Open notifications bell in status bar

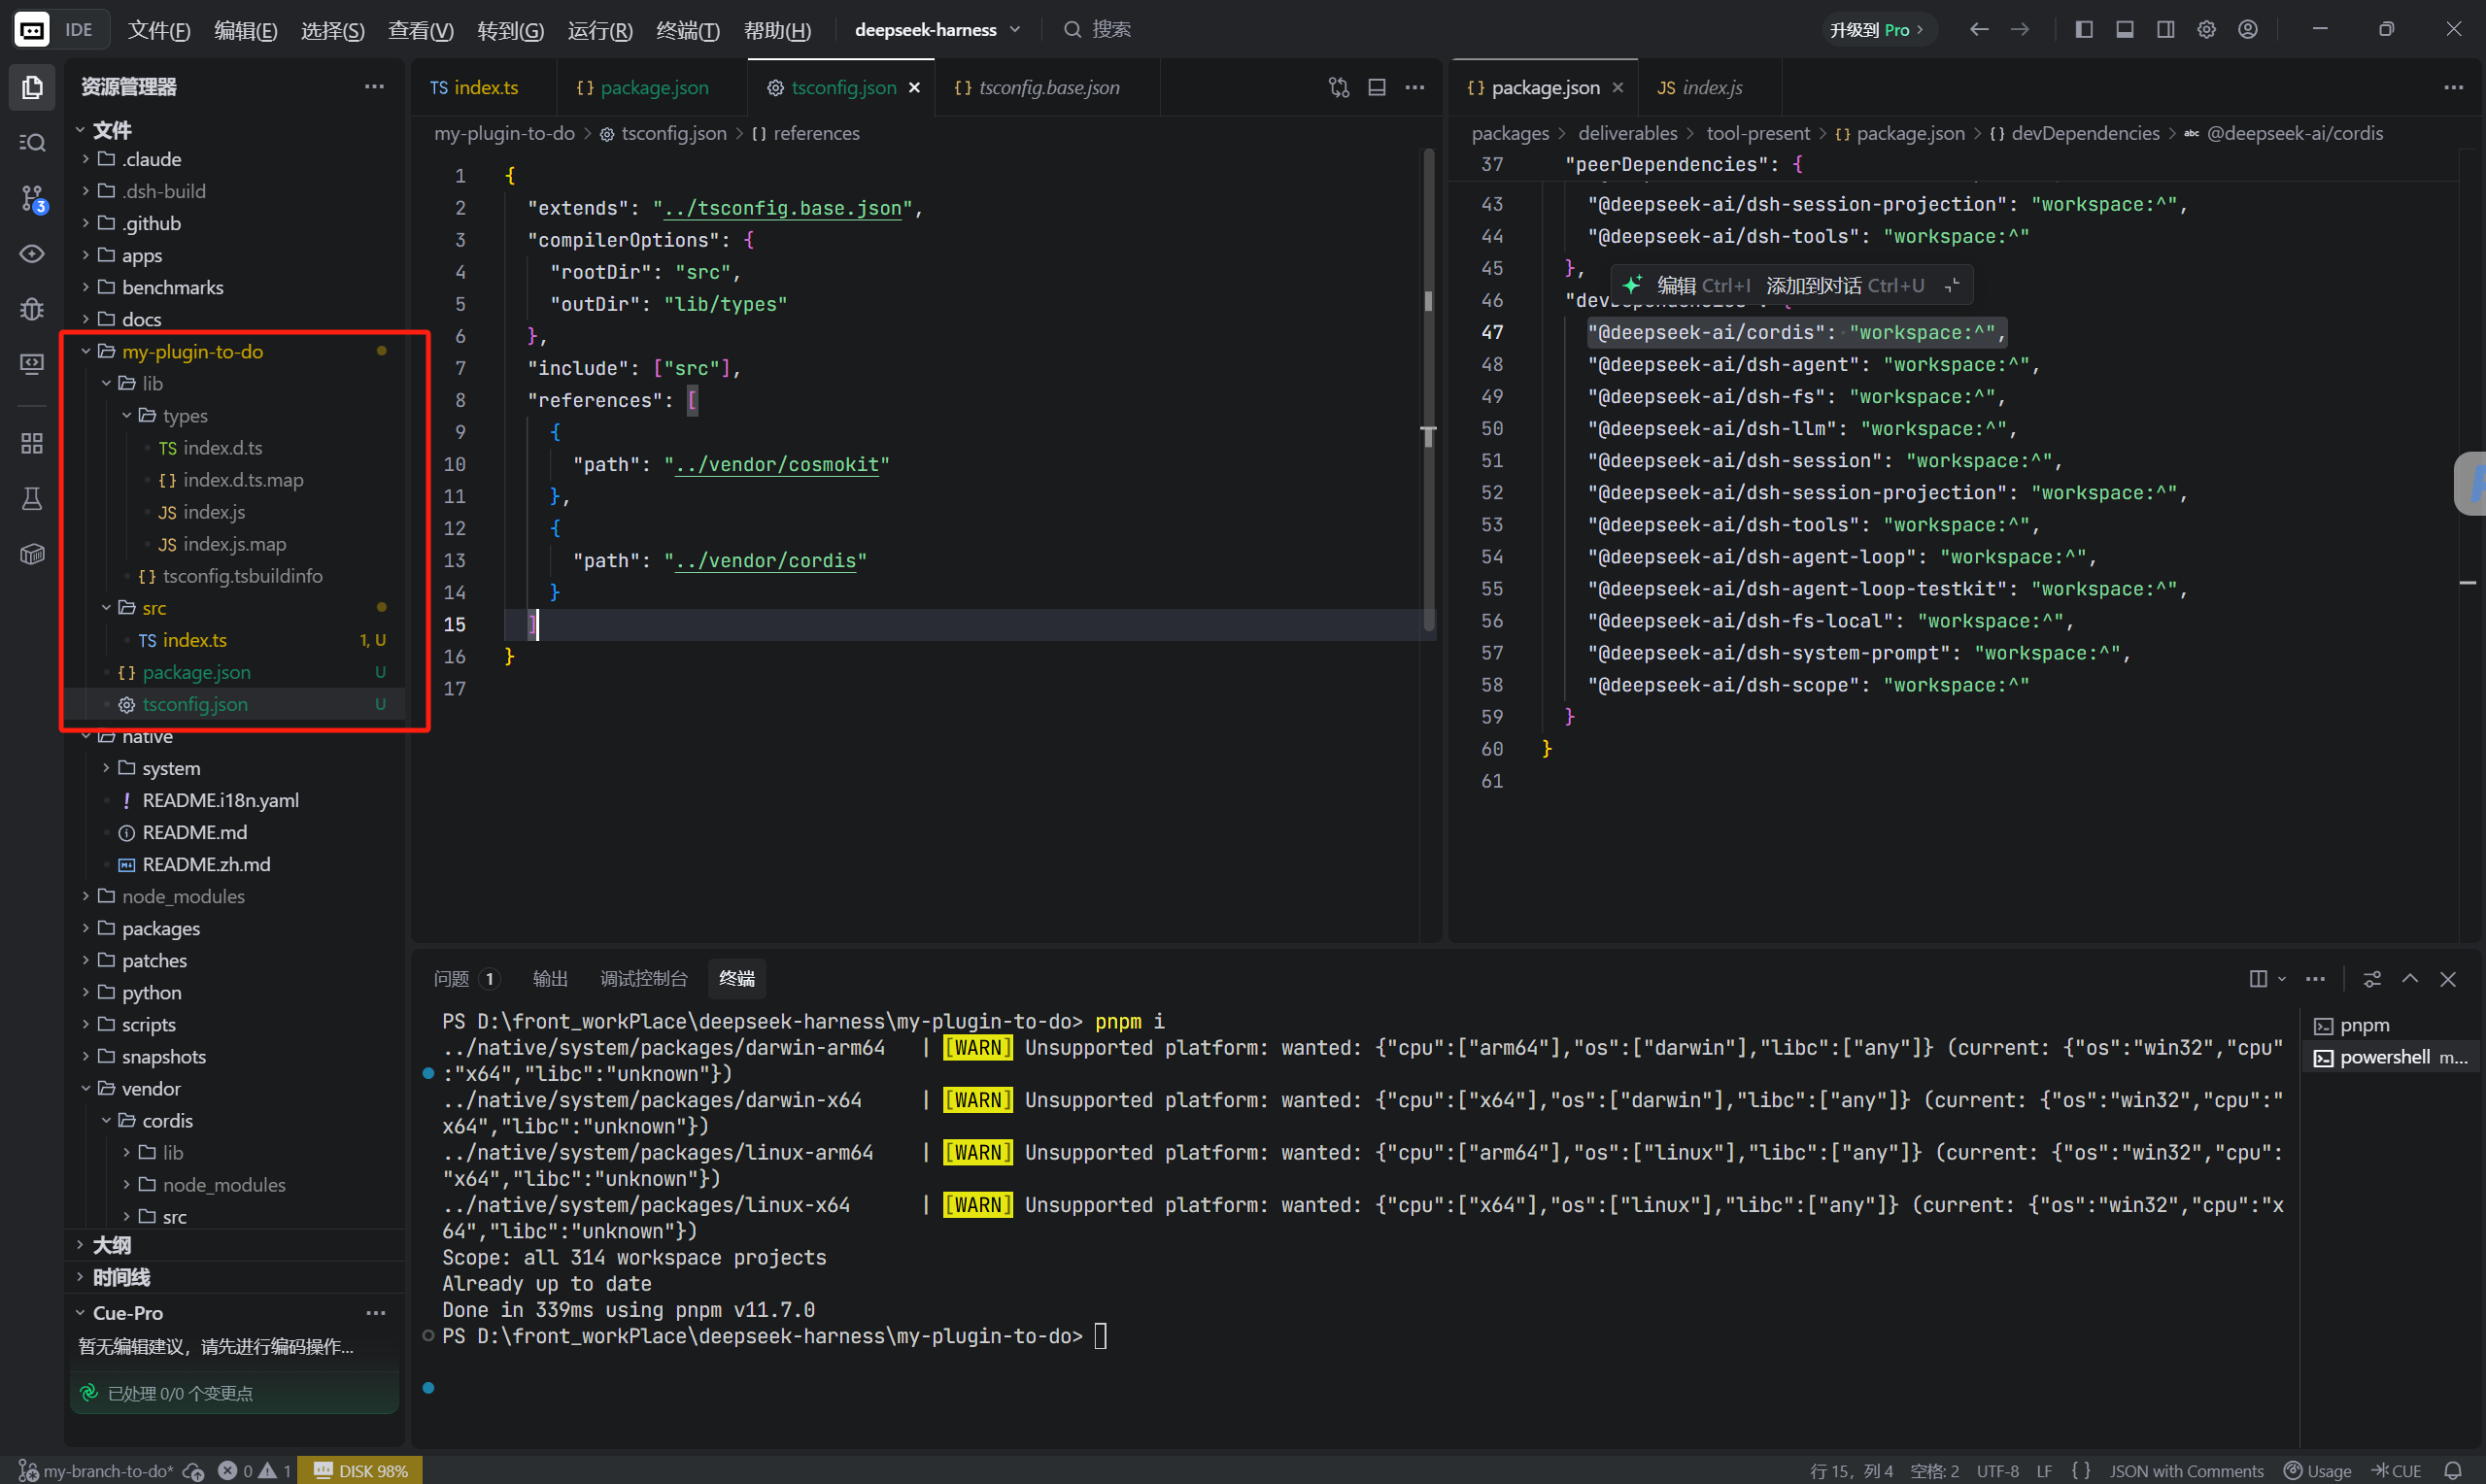pos(2453,1471)
